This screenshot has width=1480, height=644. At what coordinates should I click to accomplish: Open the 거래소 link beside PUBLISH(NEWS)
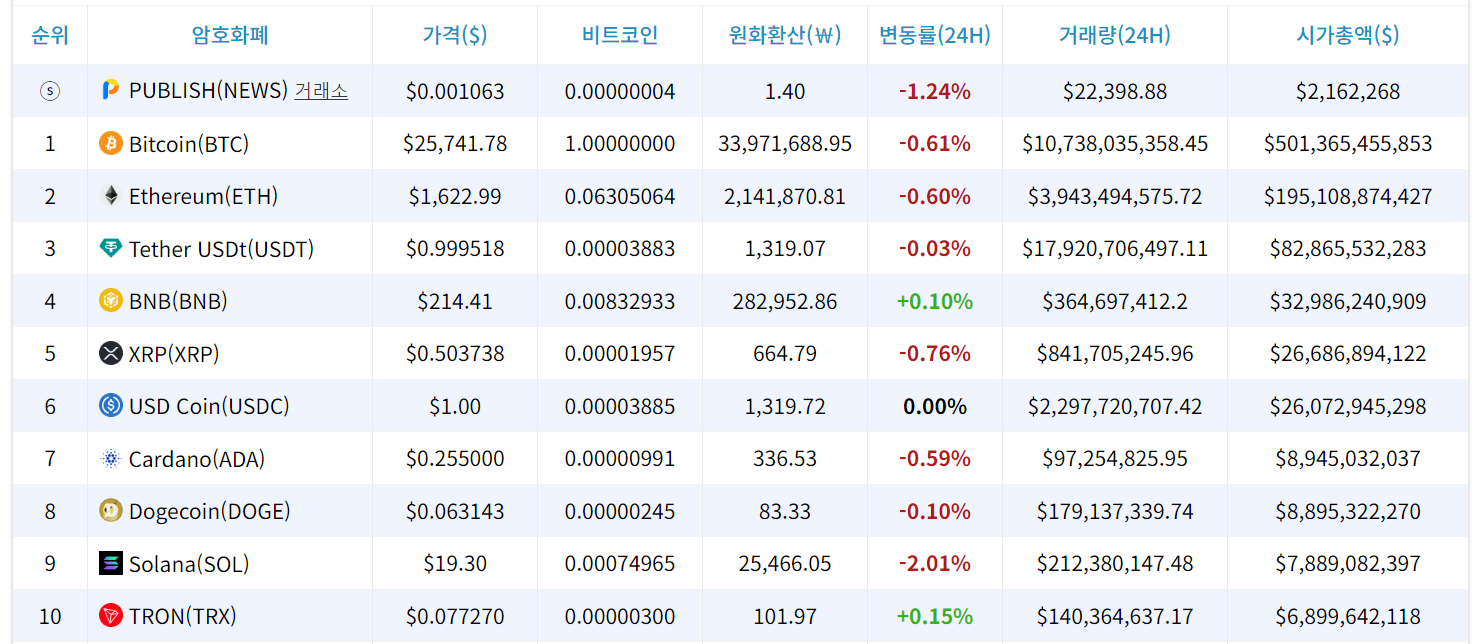pyautogui.click(x=321, y=91)
